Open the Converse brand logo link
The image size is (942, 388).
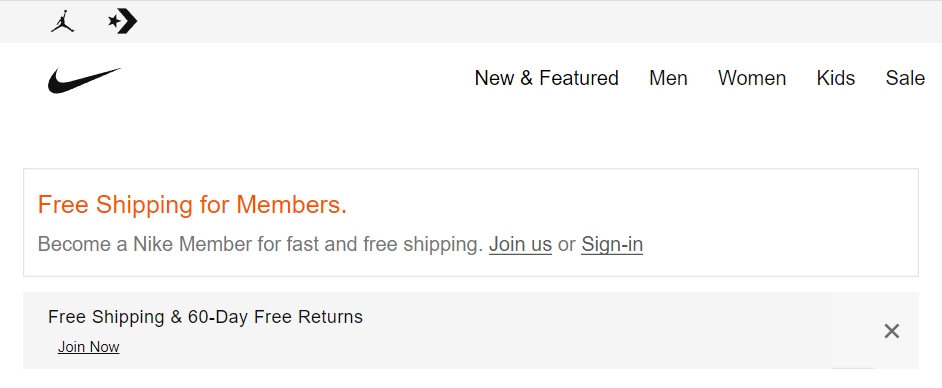tap(123, 22)
